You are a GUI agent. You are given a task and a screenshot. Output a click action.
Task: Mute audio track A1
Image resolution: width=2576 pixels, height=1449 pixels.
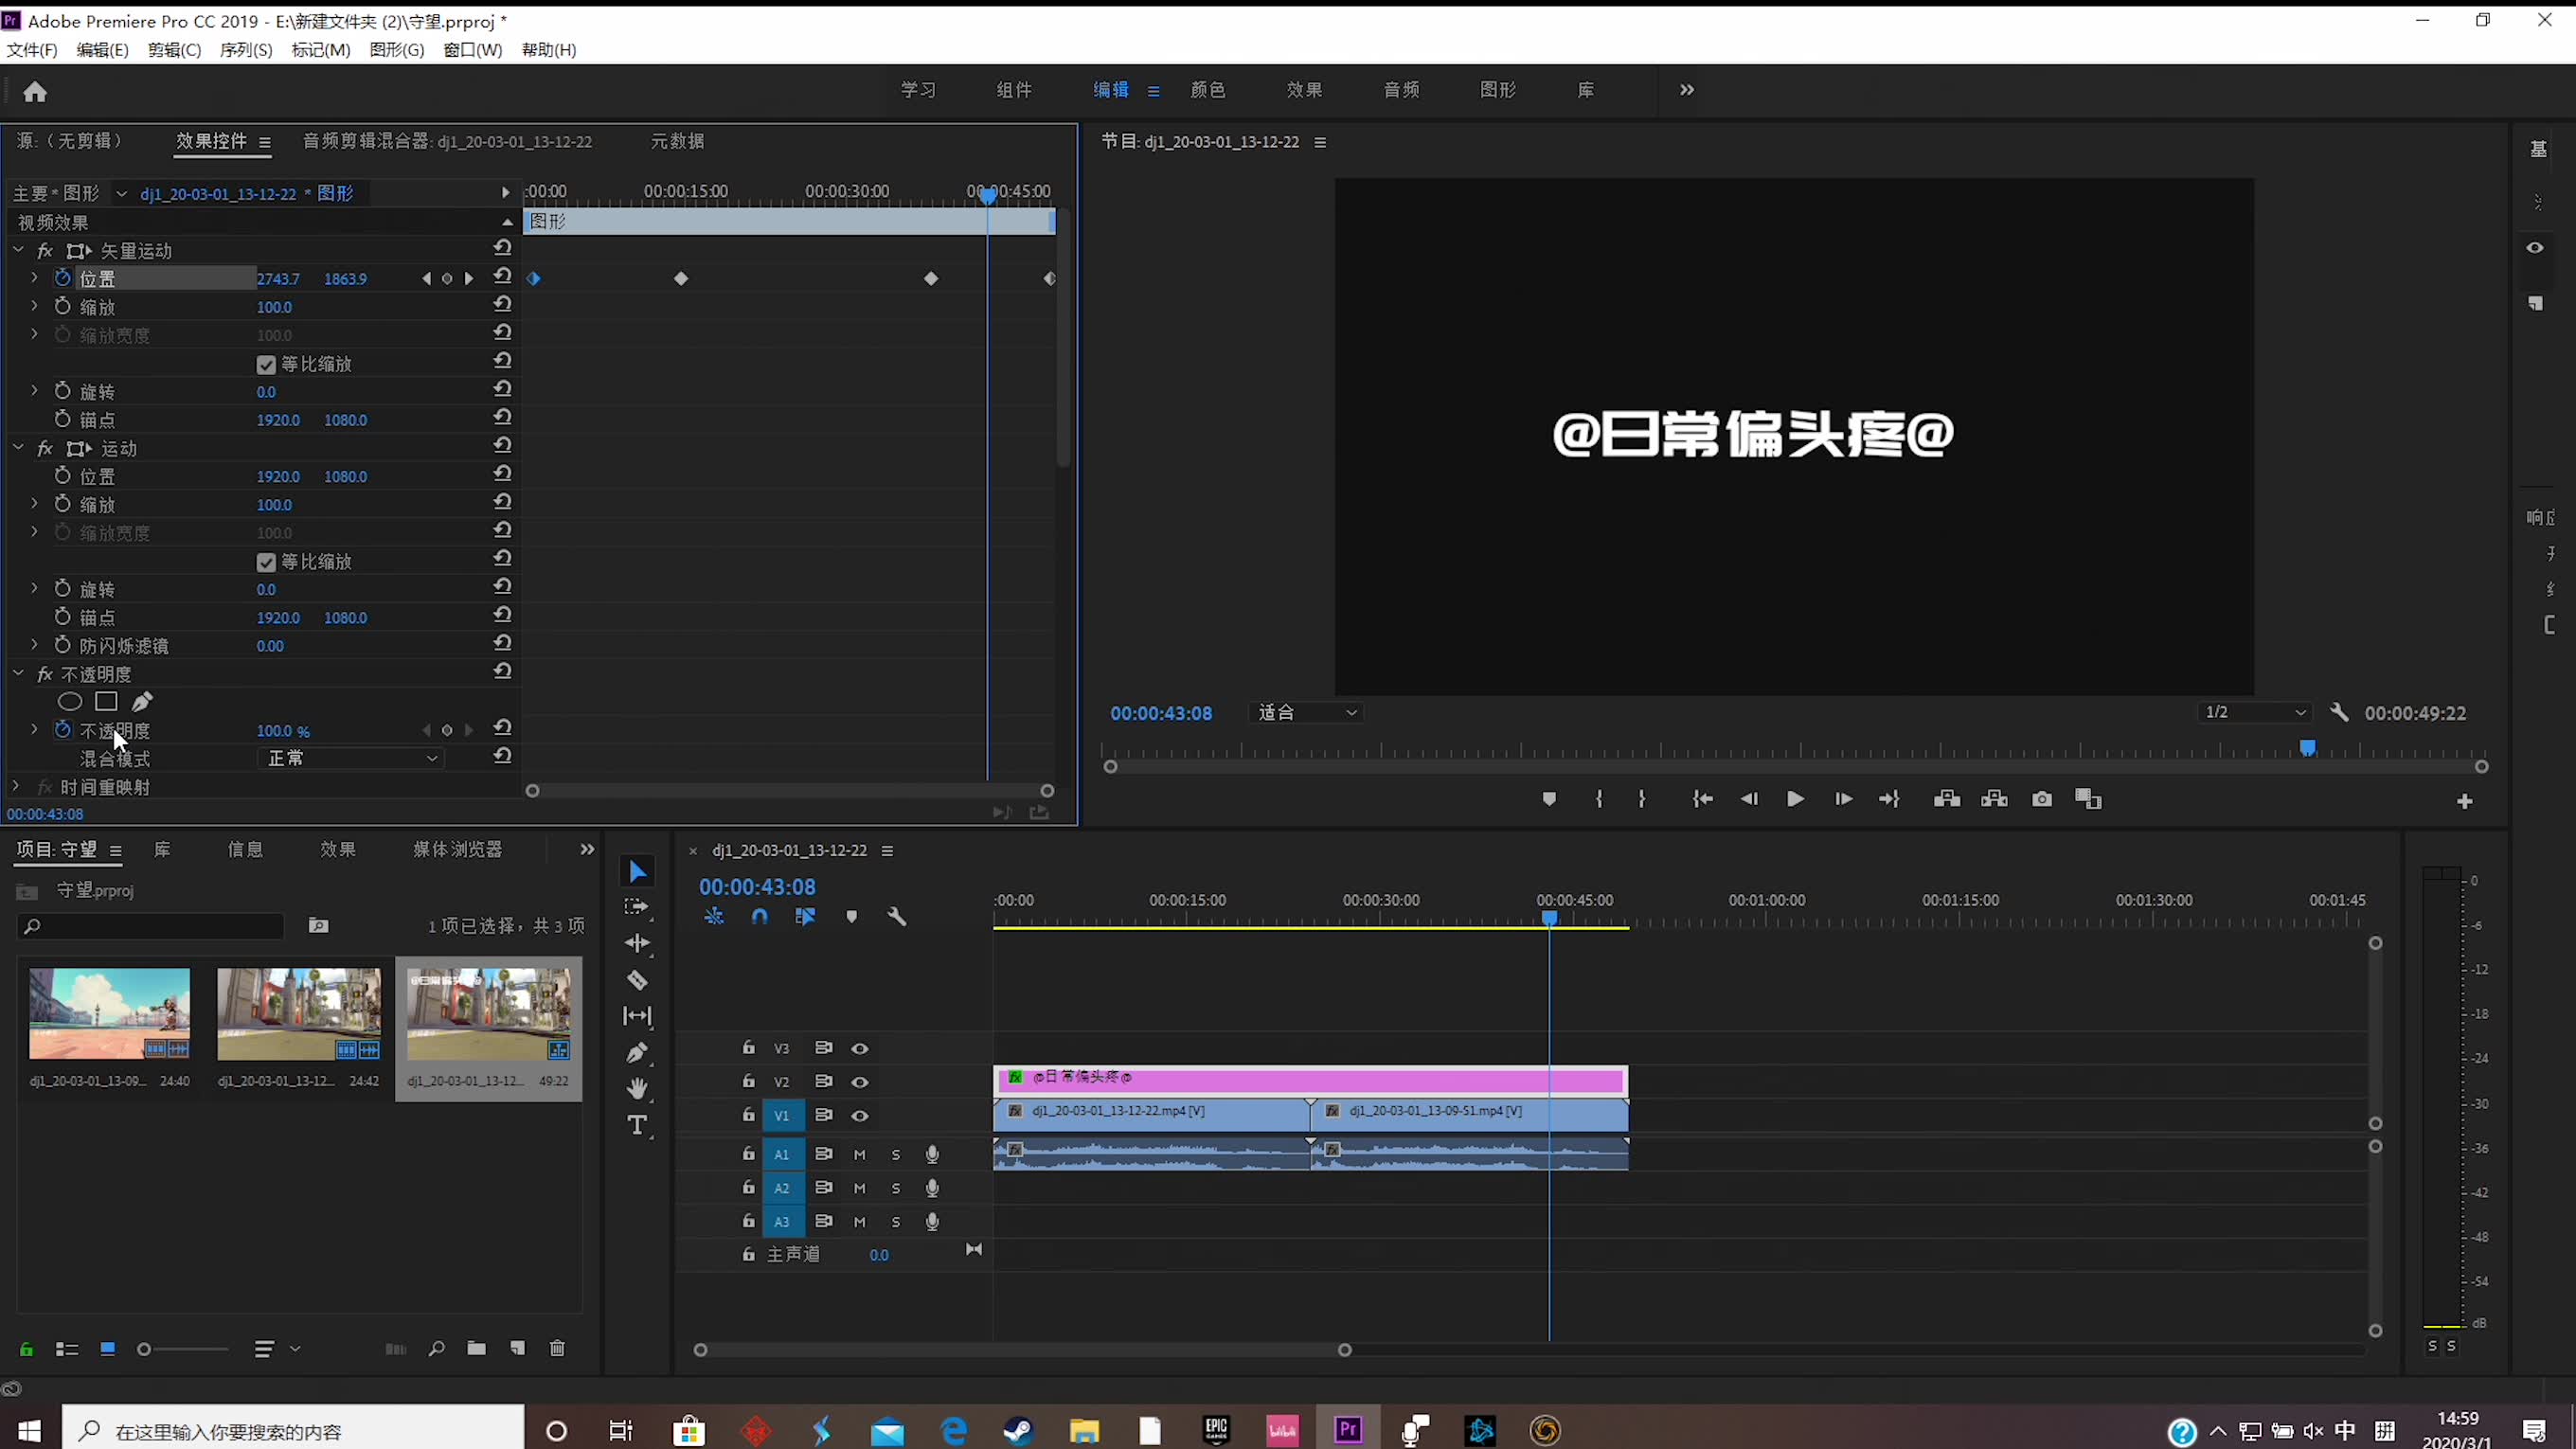(858, 1154)
